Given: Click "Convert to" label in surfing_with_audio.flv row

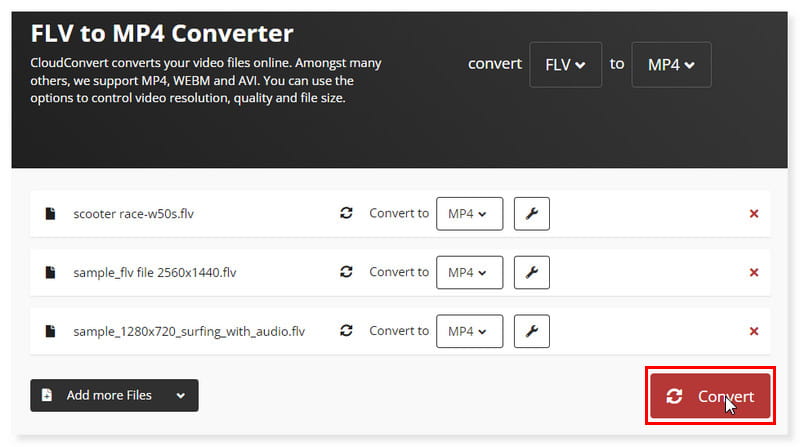Looking at the screenshot, I should click(x=399, y=331).
